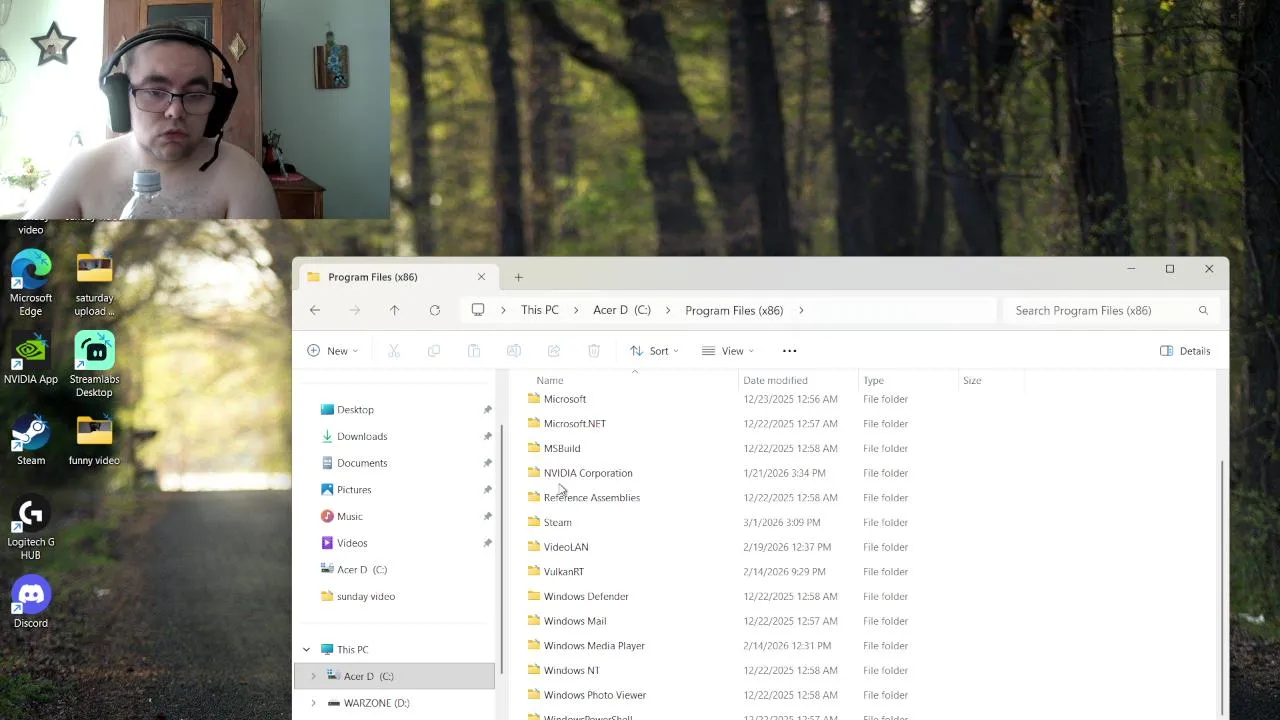Expand chevron after Acer D (C:) breadcrumb

tap(668, 310)
